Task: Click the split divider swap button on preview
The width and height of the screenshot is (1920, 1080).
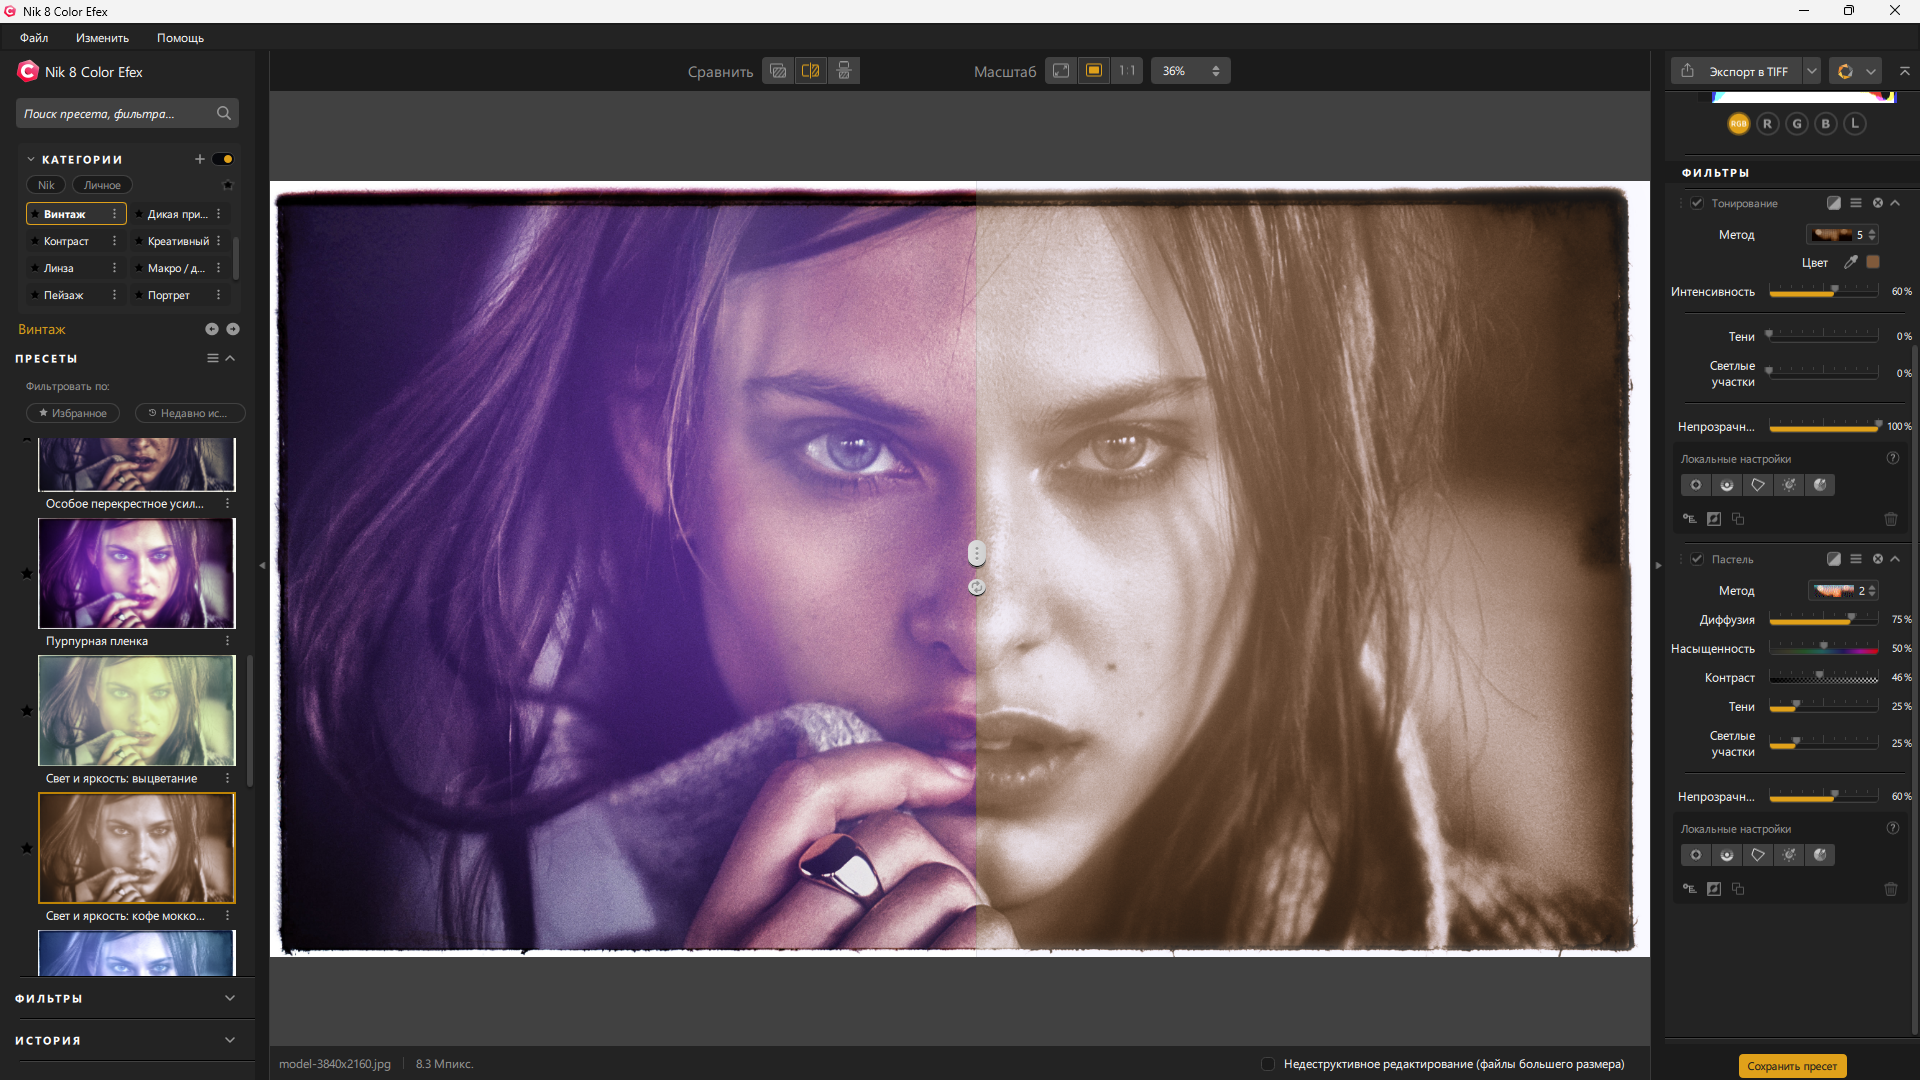Action: 977,588
